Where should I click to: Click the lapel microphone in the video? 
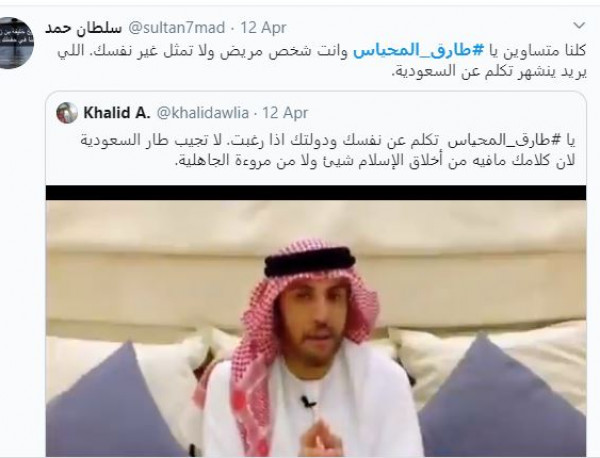307,402
